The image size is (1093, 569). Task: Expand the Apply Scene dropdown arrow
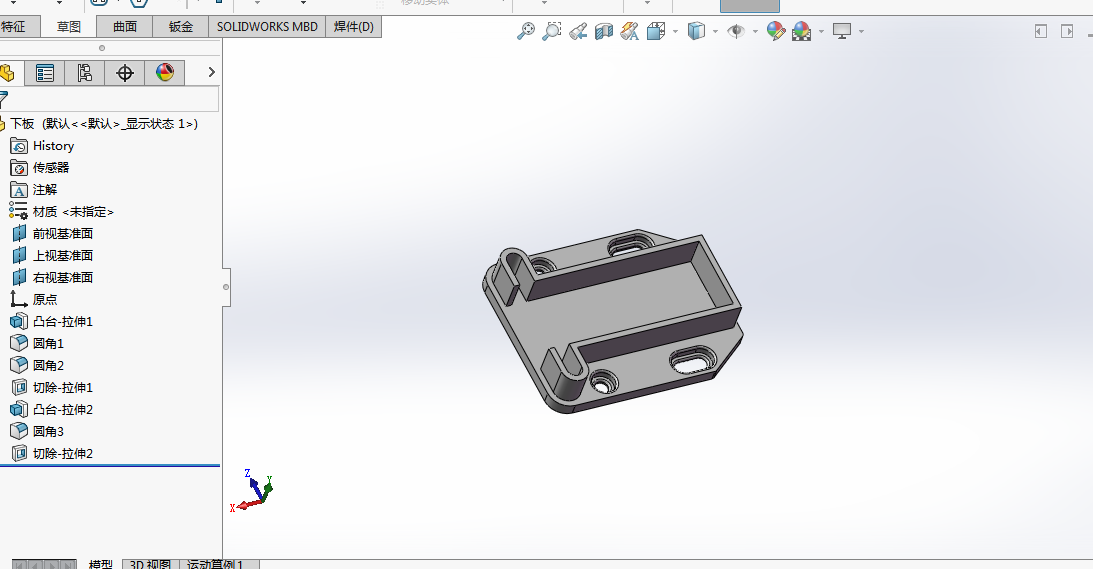coord(821,31)
